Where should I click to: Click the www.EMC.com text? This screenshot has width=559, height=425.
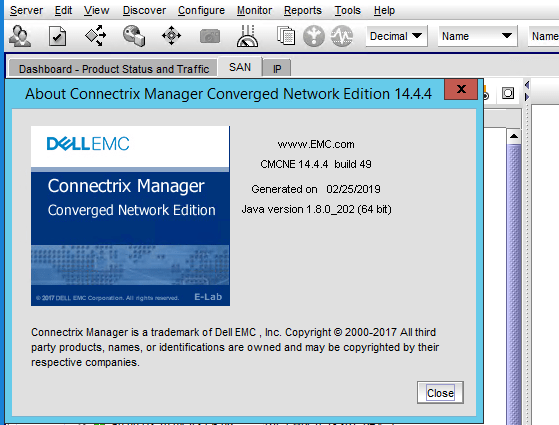coord(316,144)
